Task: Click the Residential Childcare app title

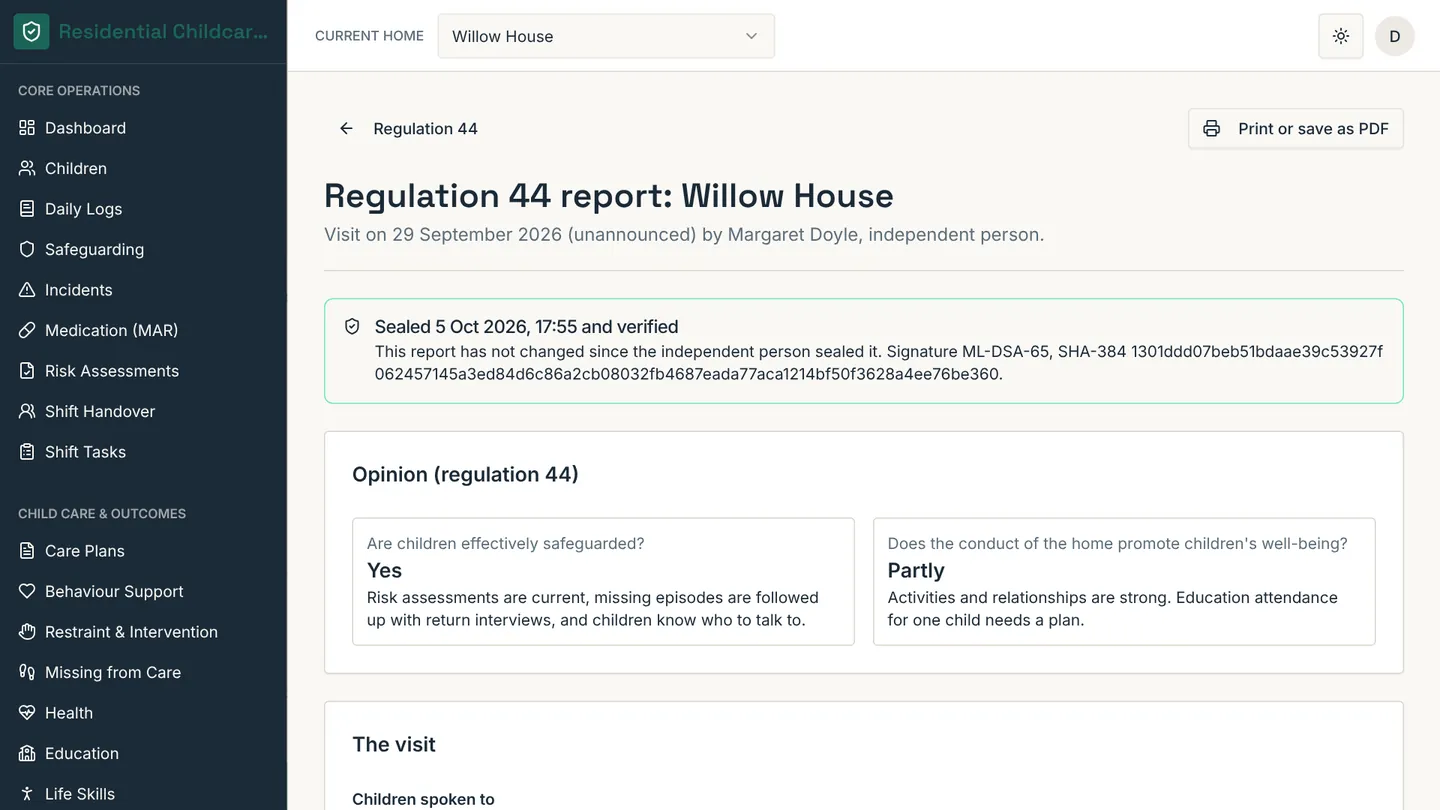Action: tap(163, 32)
